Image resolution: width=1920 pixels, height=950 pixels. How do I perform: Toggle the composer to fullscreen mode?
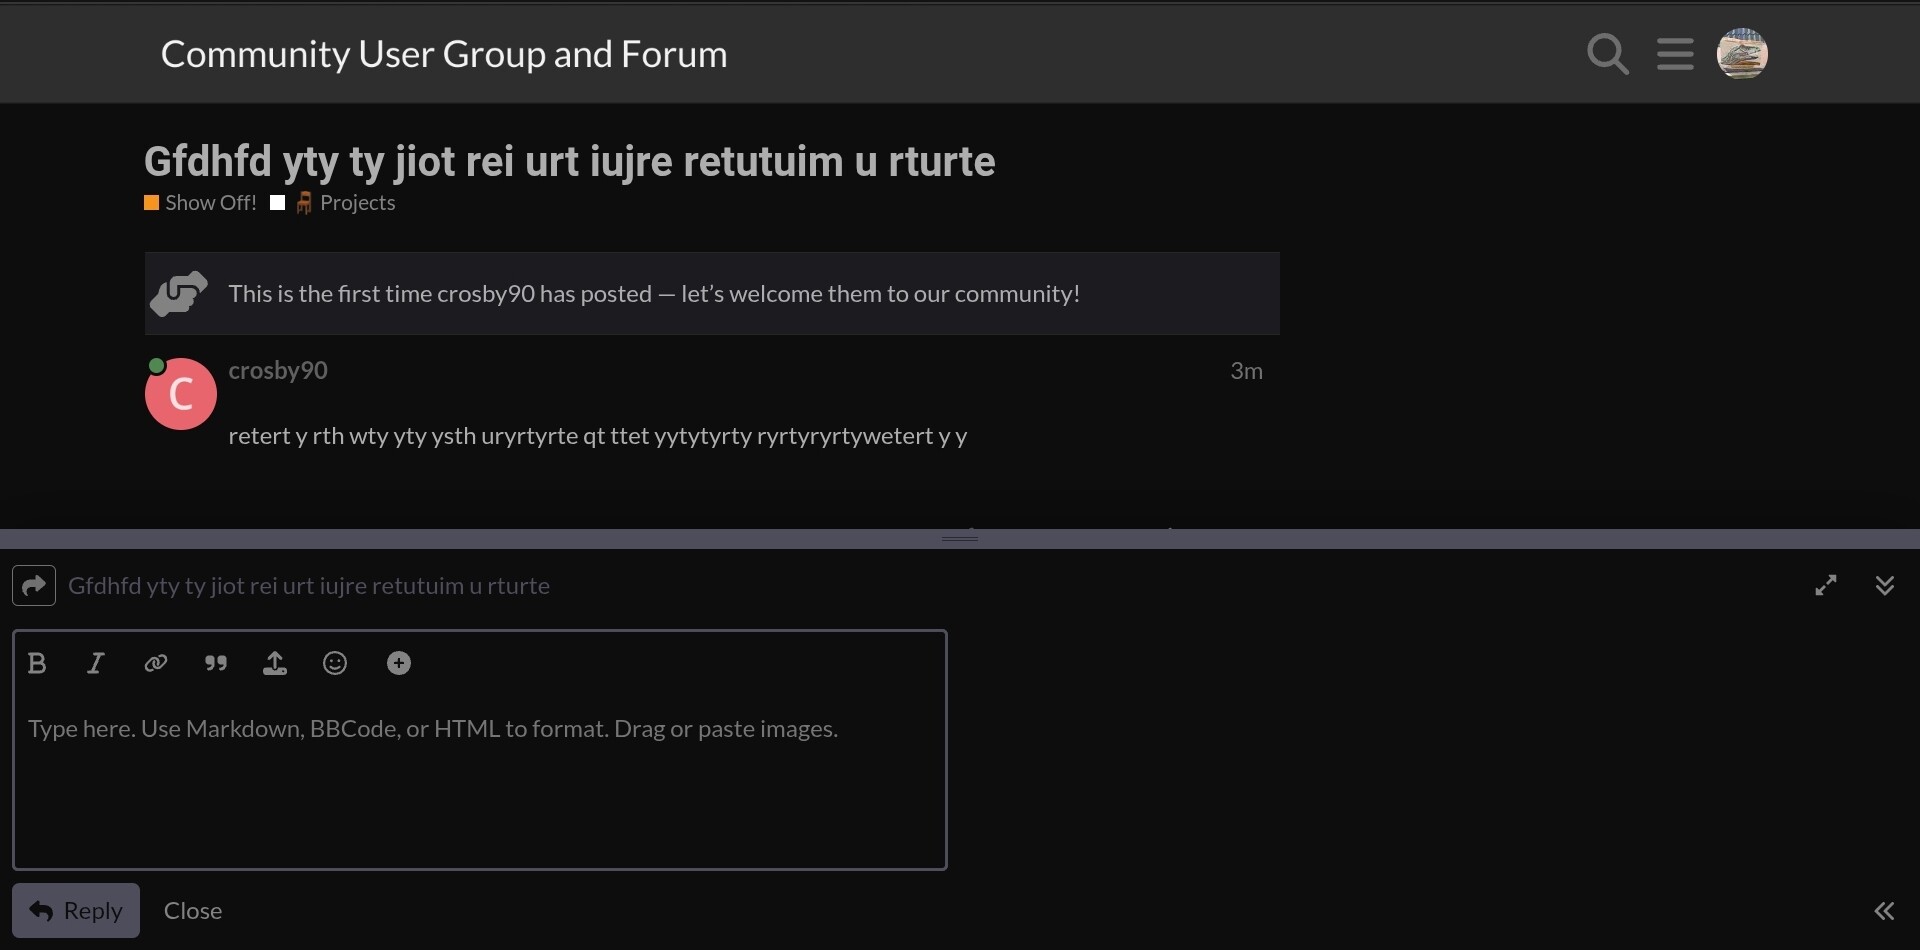click(1826, 586)
